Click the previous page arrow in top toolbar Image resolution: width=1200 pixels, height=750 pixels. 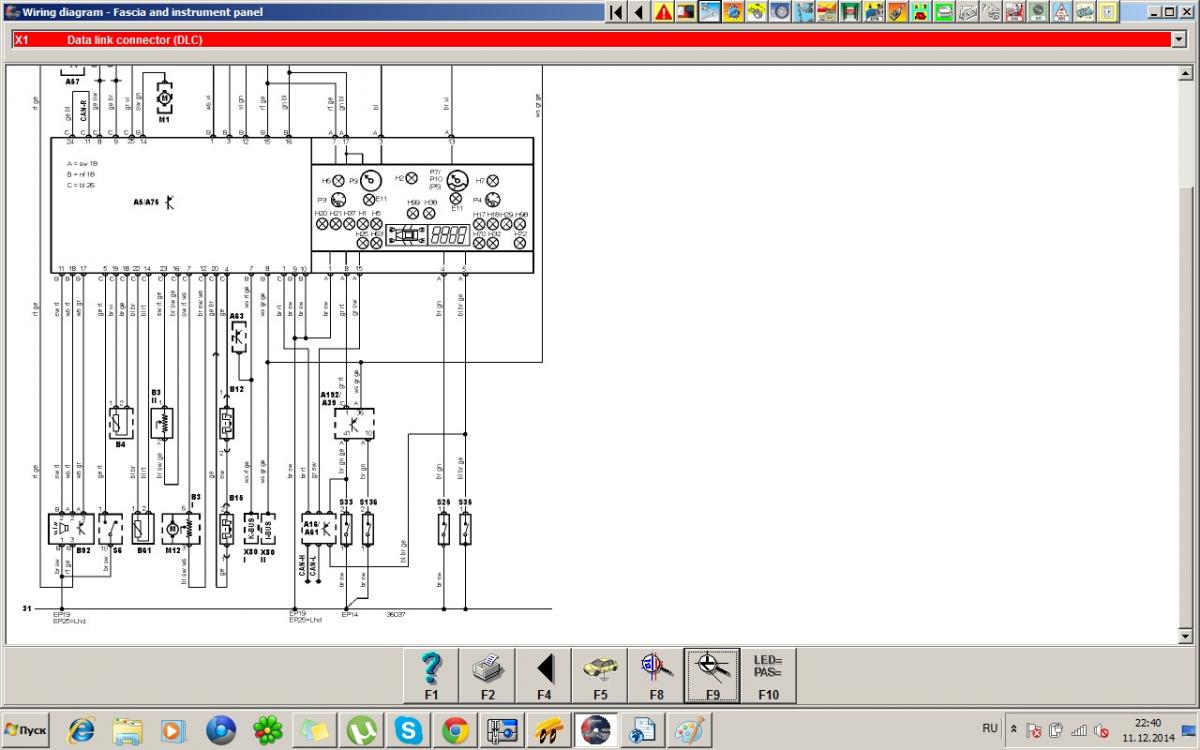pos(639,12)
